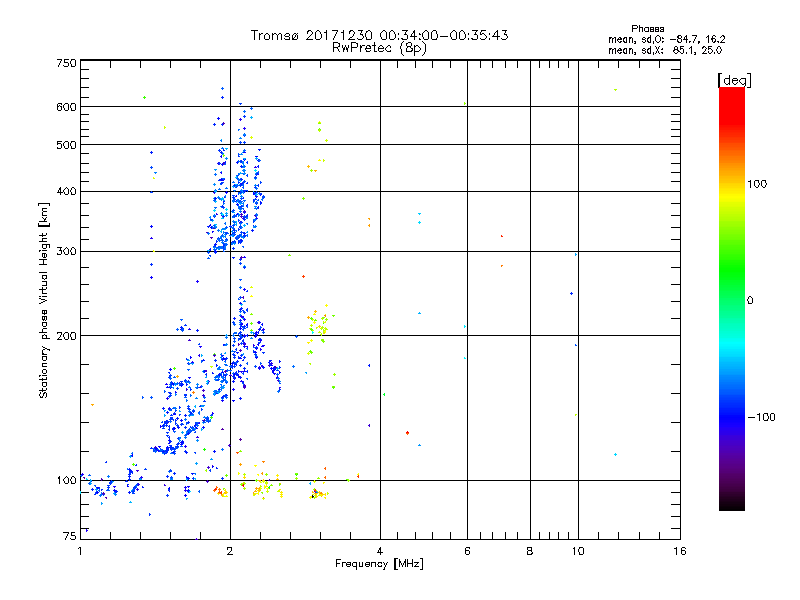
Task: Click the 'RwPretec (8p)' subtitle
Action: (x=379, y=48)
